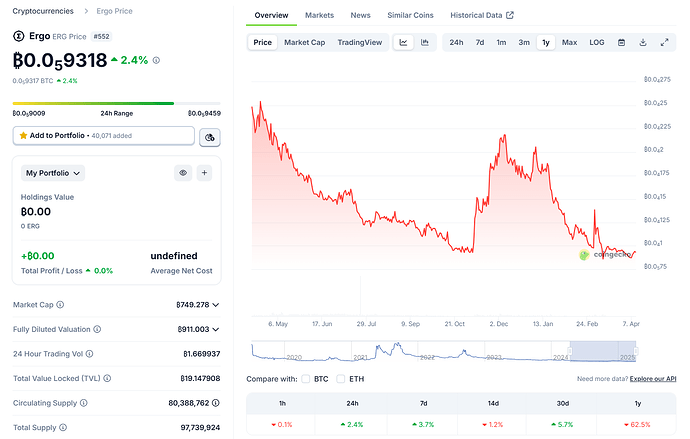Screen dimensions: 690x439
Task: Switch to line chart view icon
Action: (403, 42)
